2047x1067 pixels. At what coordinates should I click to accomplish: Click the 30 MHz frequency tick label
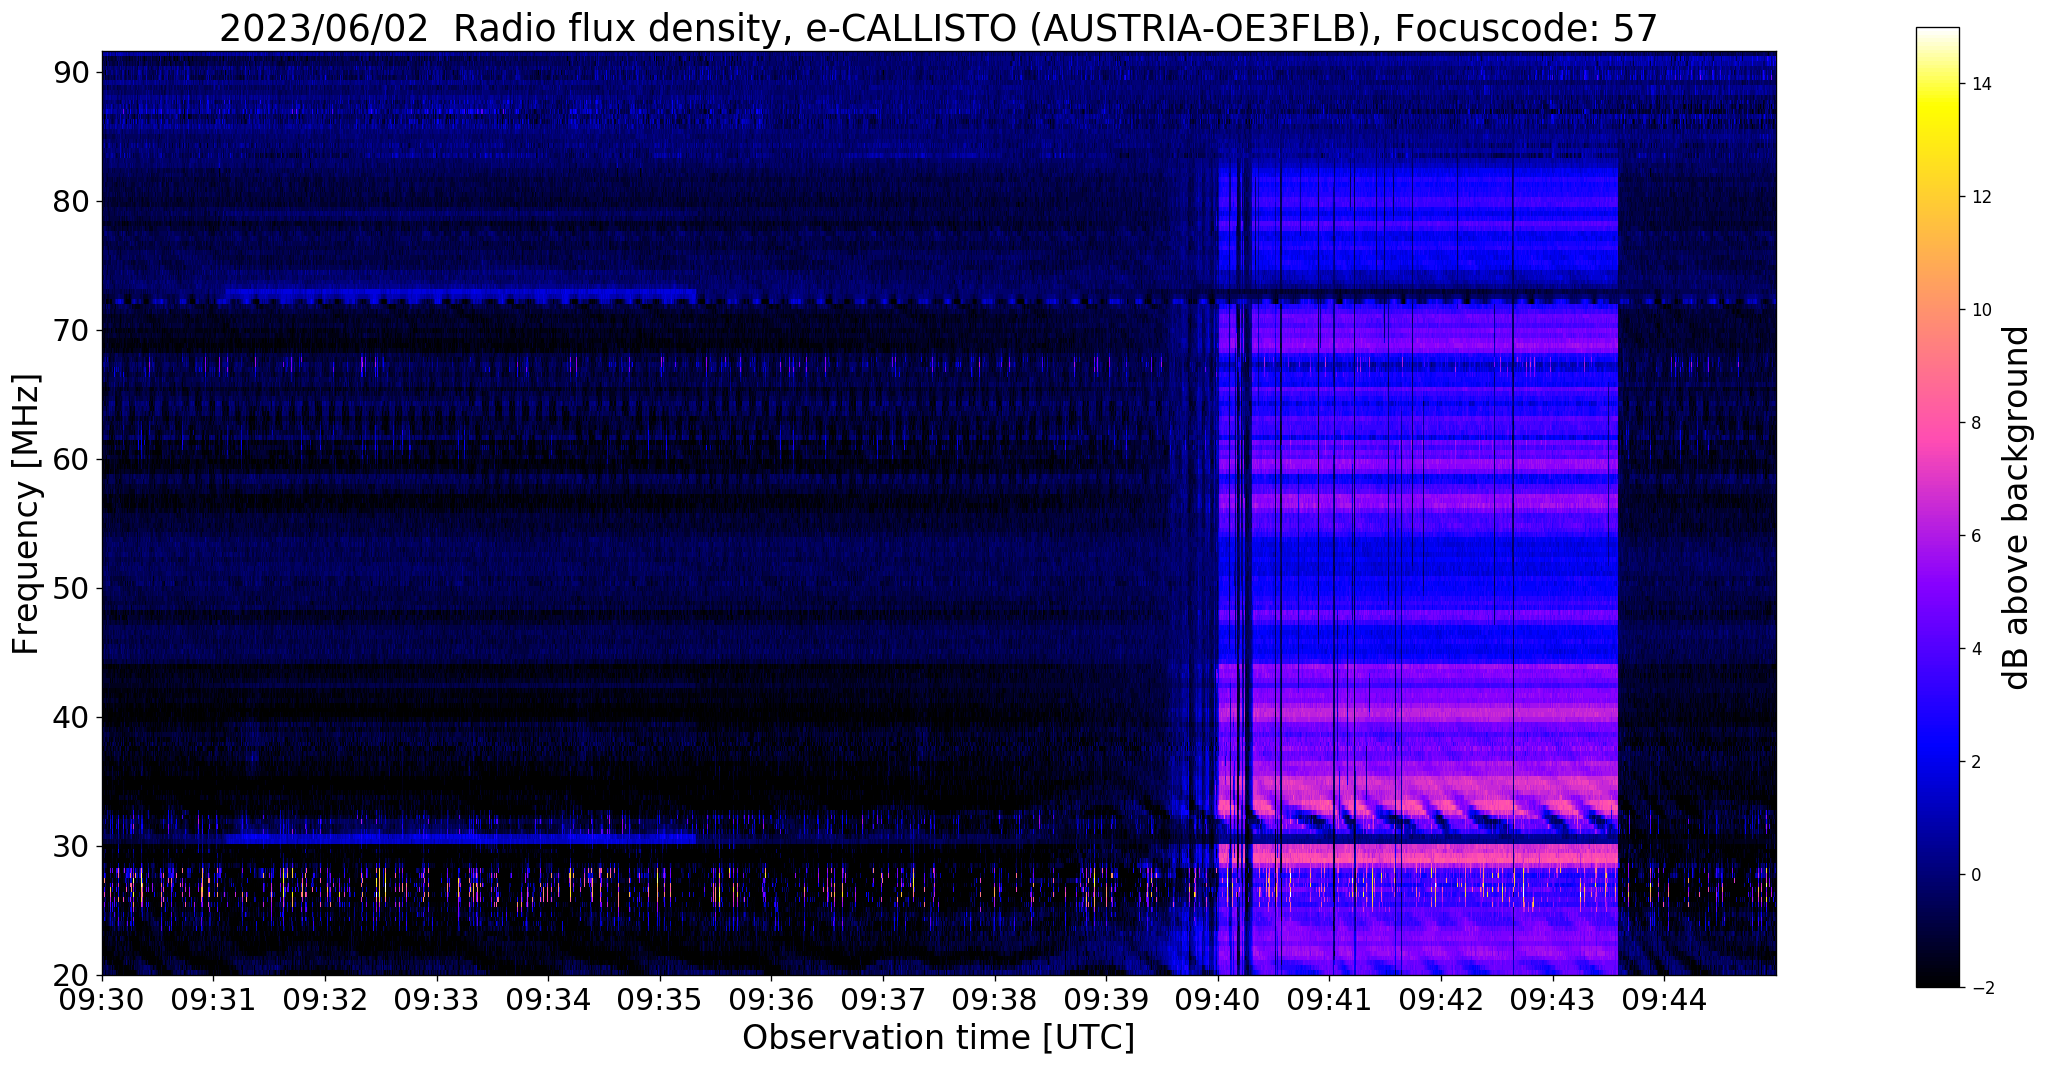pyautogui.click(x=71, y=846)
